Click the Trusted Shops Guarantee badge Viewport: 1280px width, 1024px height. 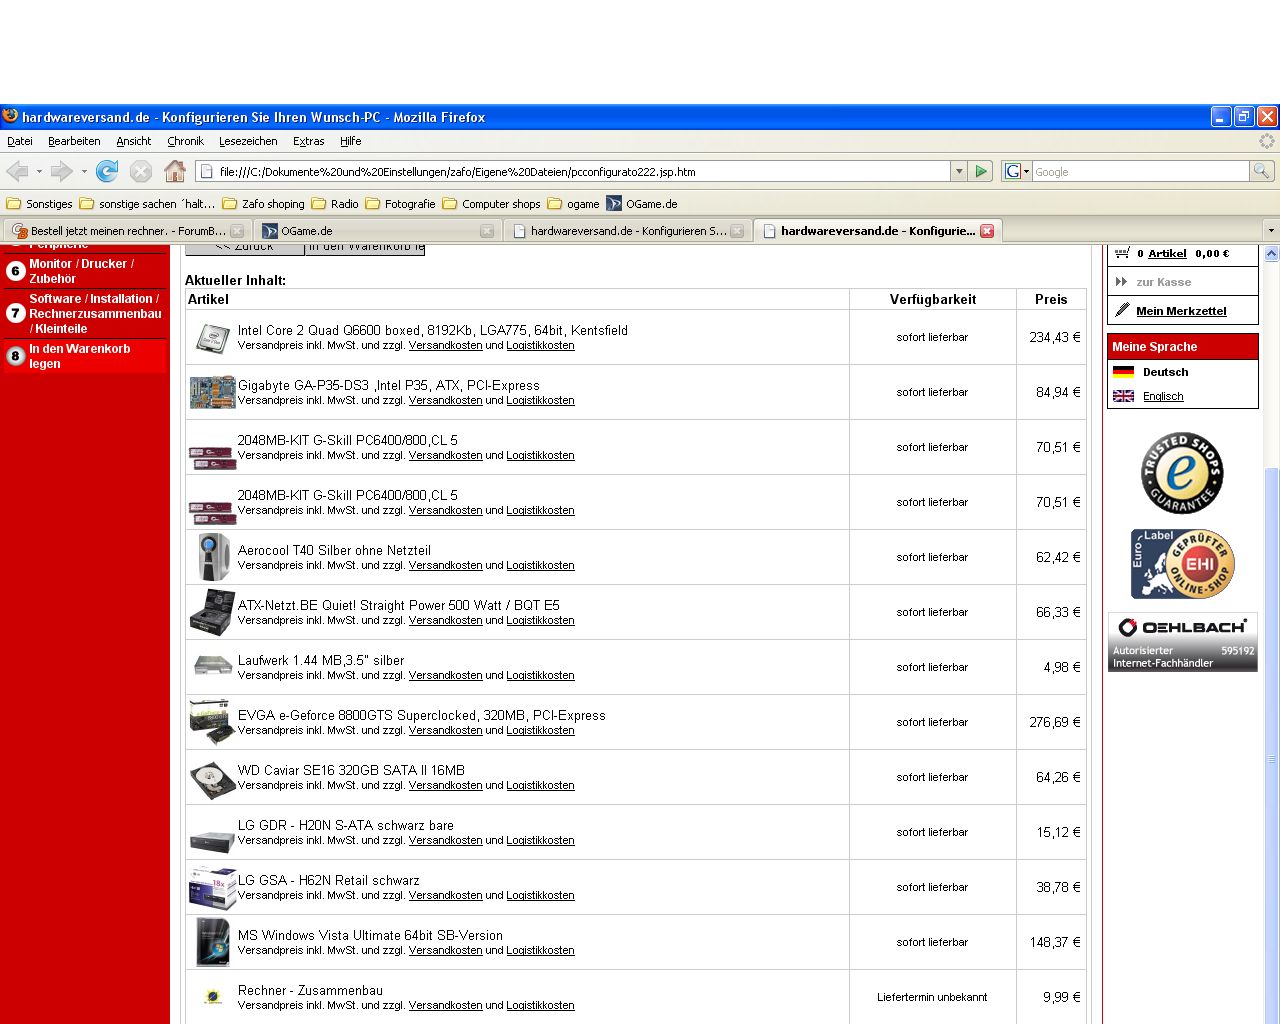pos(1182,472)
